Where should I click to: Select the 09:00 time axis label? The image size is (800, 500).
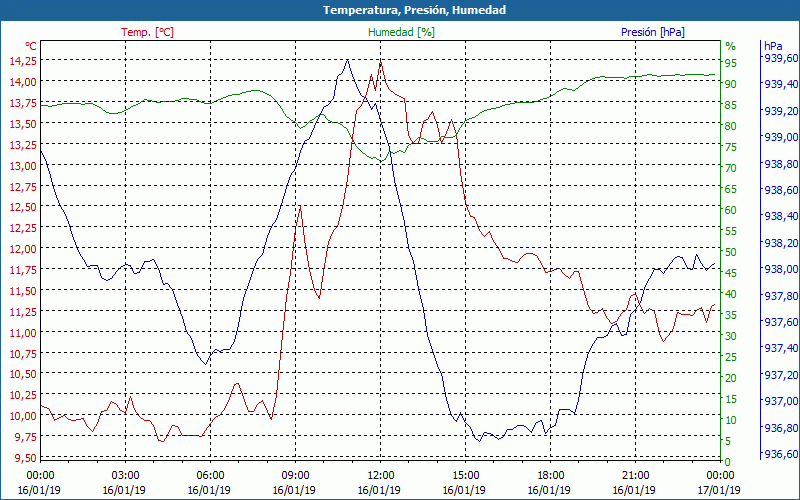click(295, 476)
